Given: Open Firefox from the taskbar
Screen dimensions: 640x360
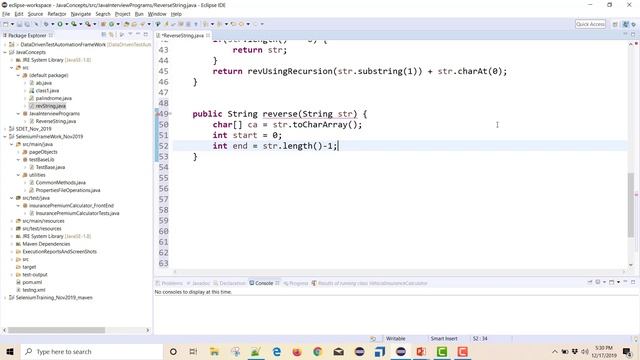Looking at the screenshot, I should click(297, 351).
